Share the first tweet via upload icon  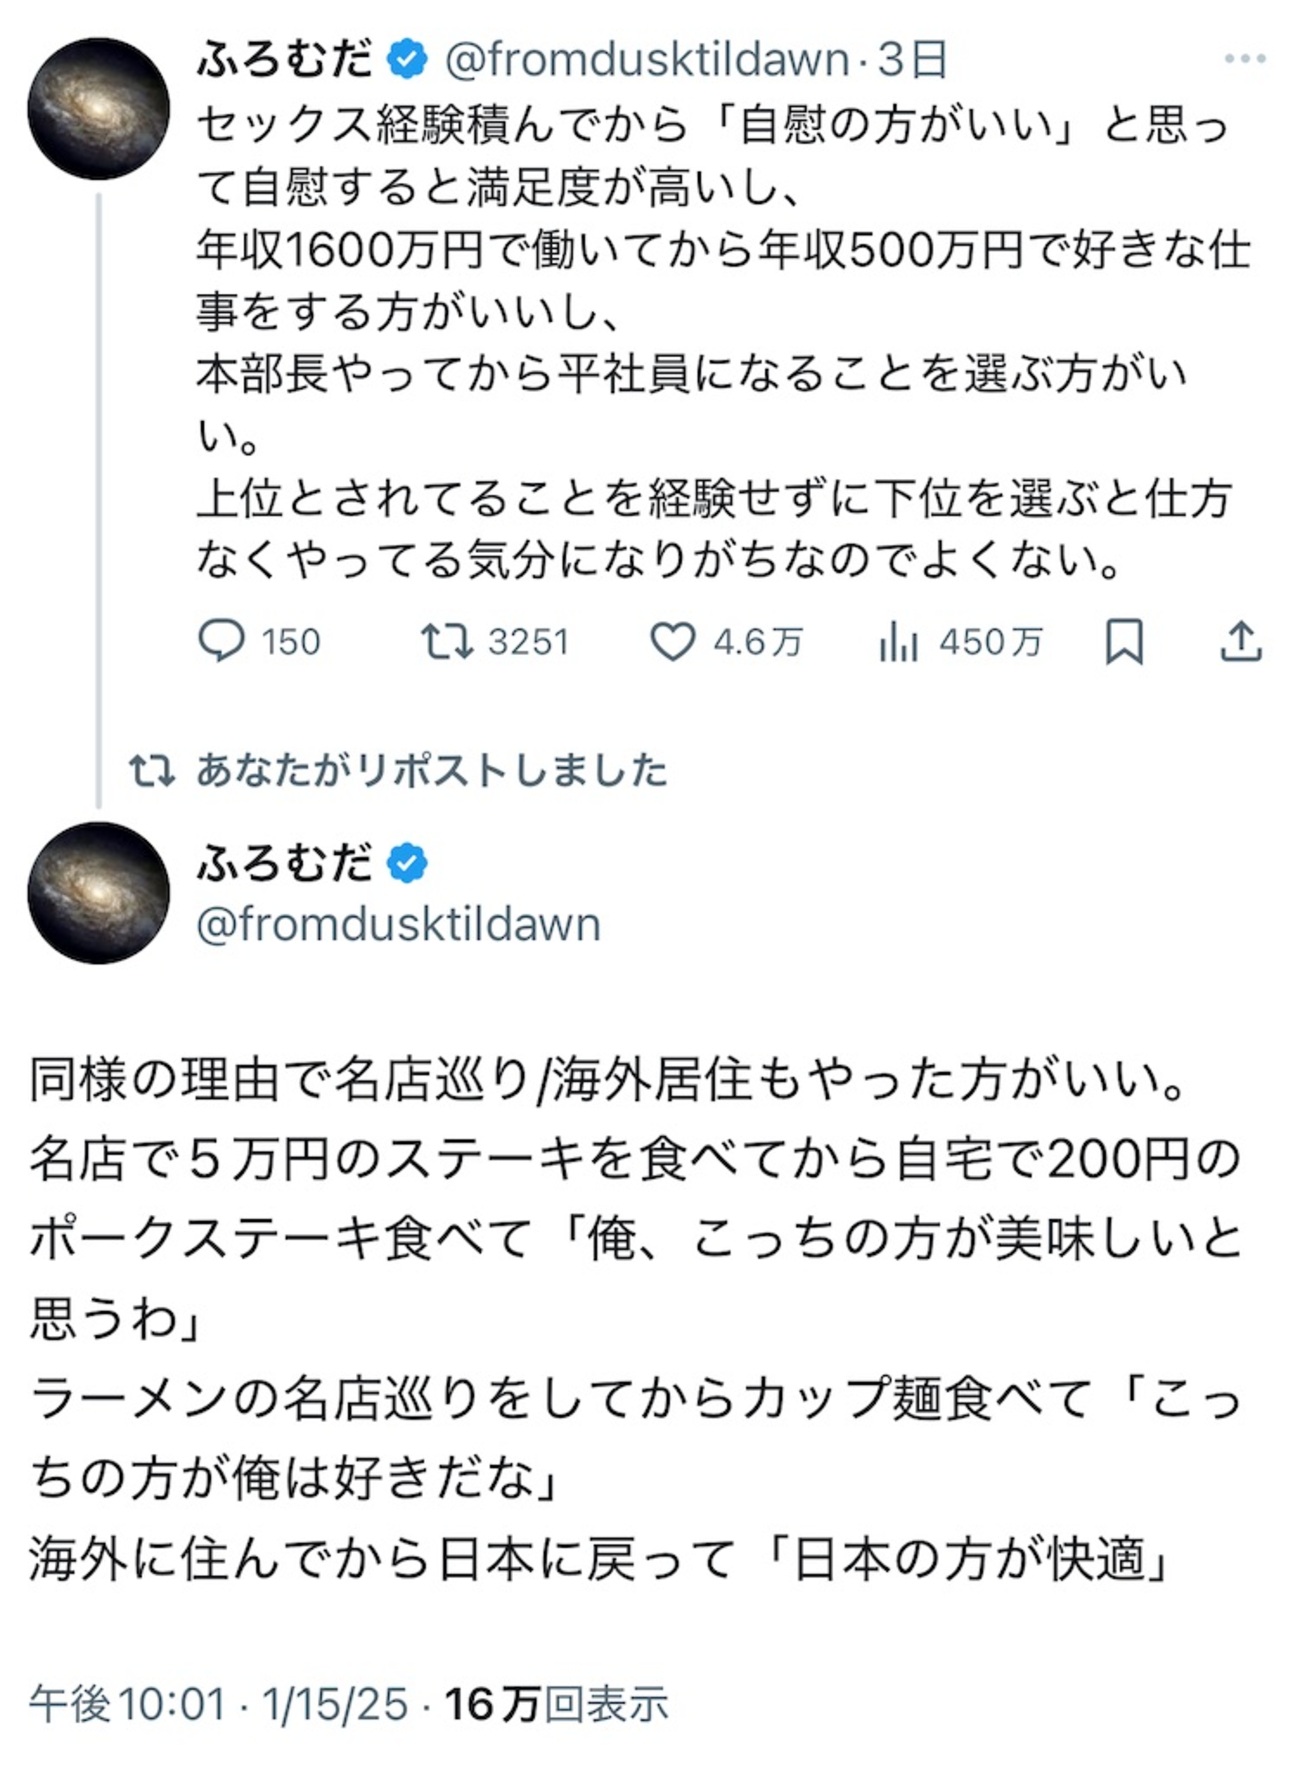pos(1241,641)
